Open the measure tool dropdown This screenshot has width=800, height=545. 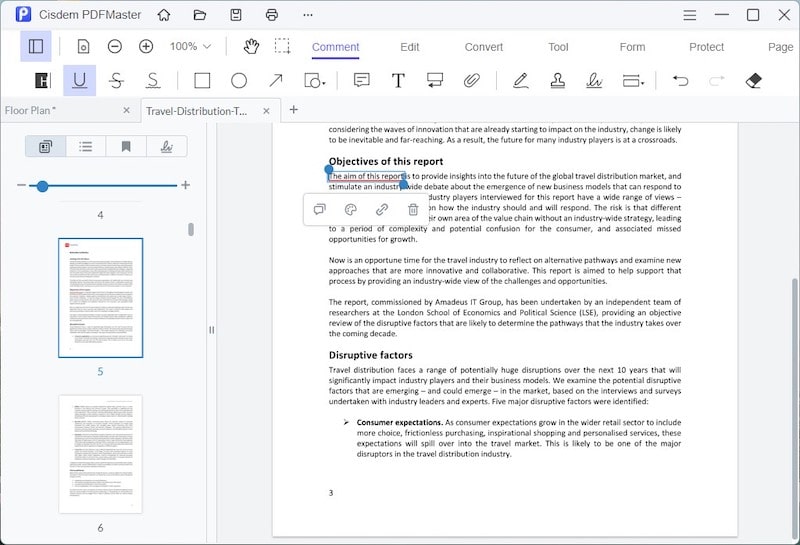(633, 81)
